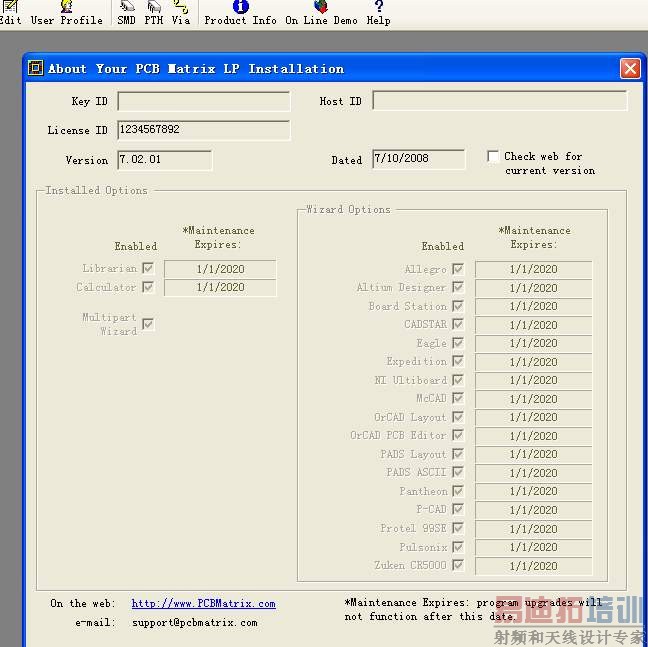Click the Pulsonix enabled checkbox
Screen dimensions: 648x647
coord(457,547)
